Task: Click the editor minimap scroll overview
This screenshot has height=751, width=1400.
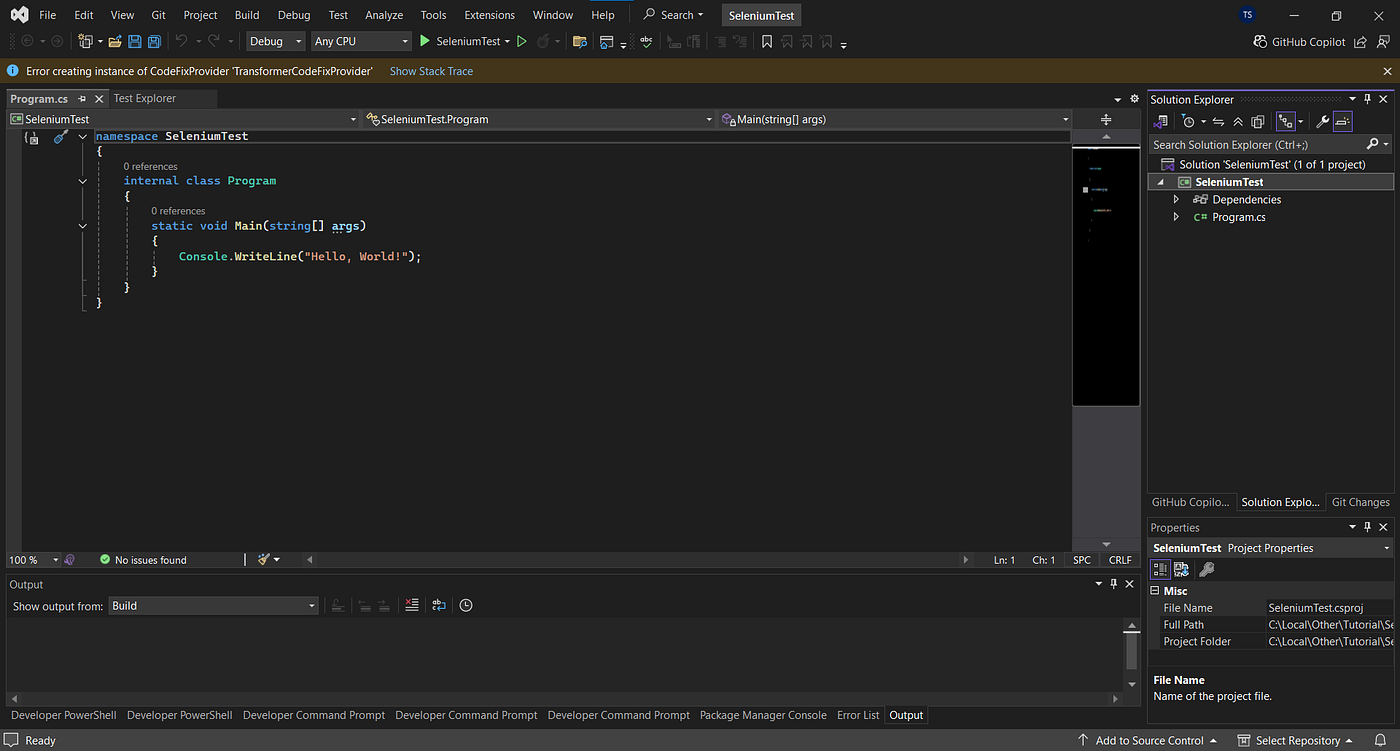Action: point(1106,276)
